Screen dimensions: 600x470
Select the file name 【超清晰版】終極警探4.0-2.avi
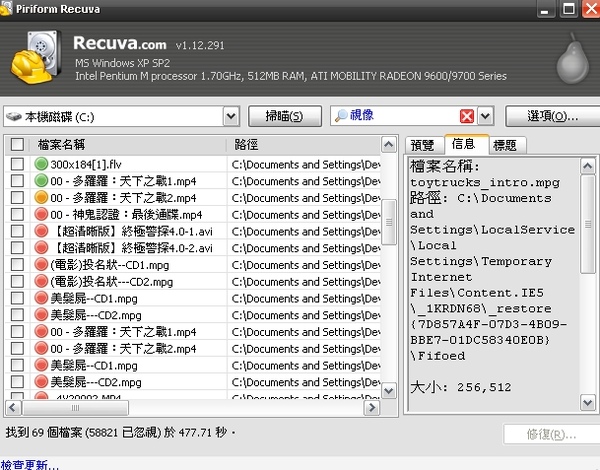pyautogui.click(x=131, y=248)
